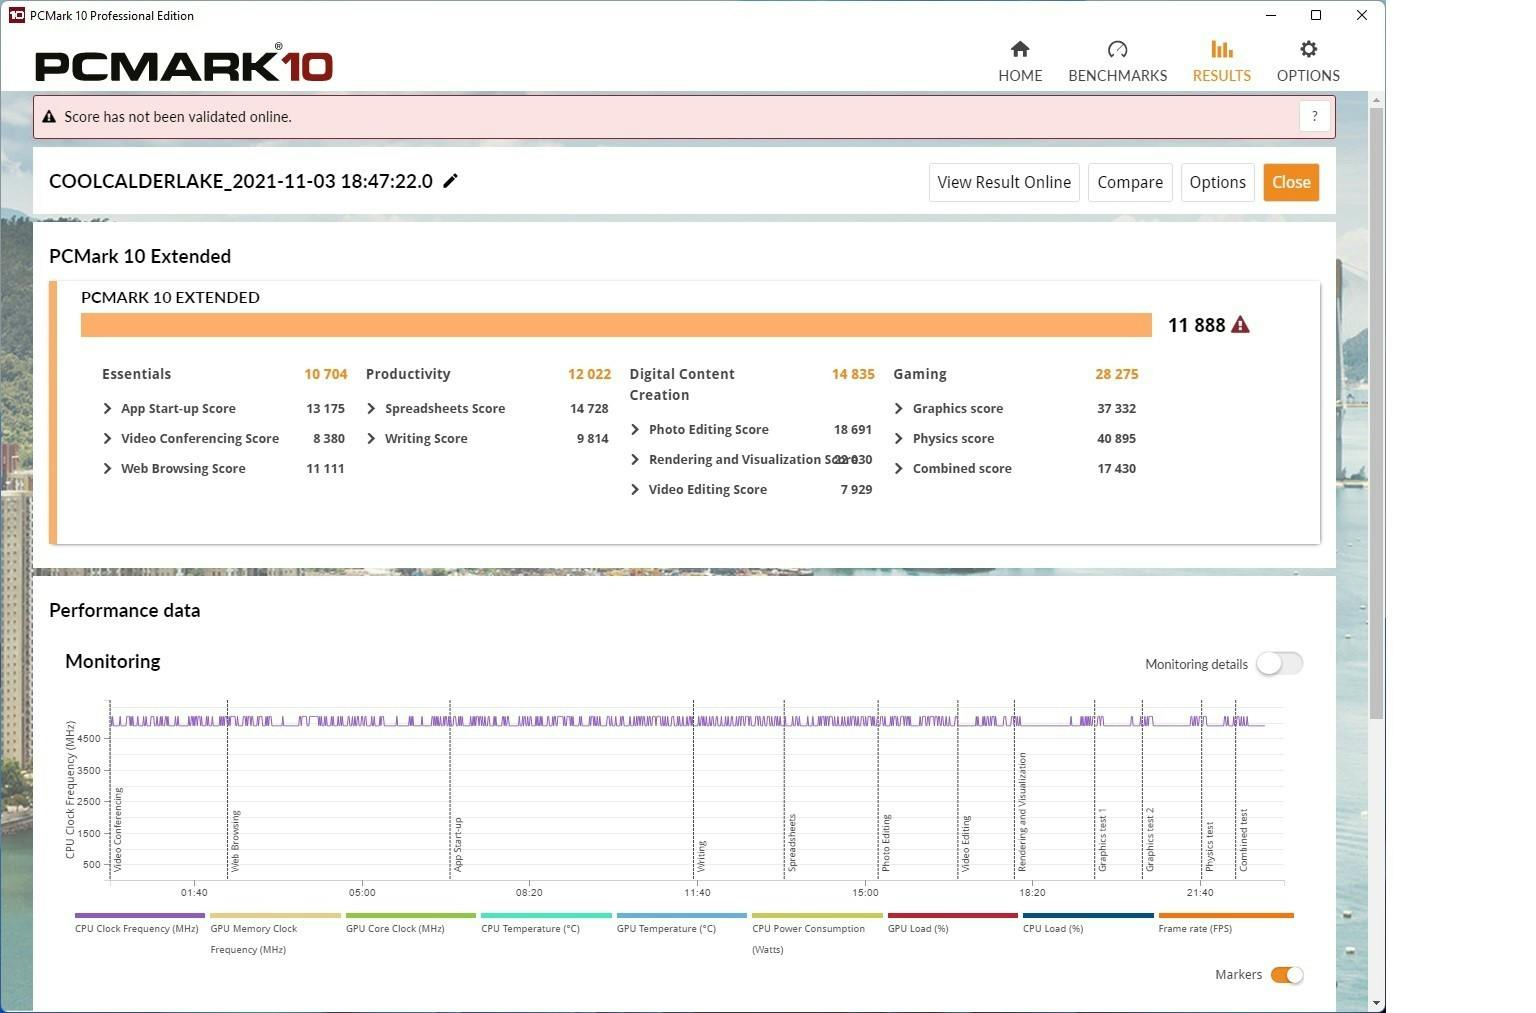Expand Photo Editing Score chevron

pos(635,430)
